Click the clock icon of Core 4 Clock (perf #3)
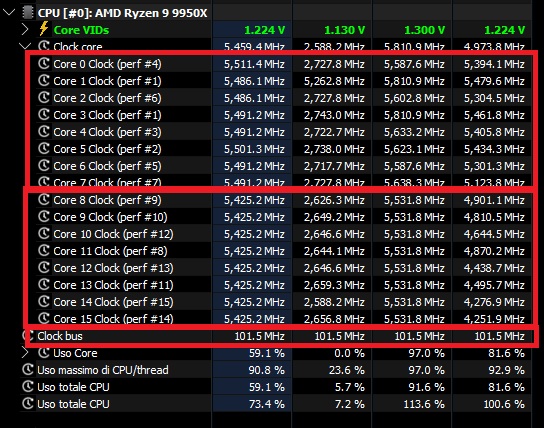544x428 pixels. [44, 132]
